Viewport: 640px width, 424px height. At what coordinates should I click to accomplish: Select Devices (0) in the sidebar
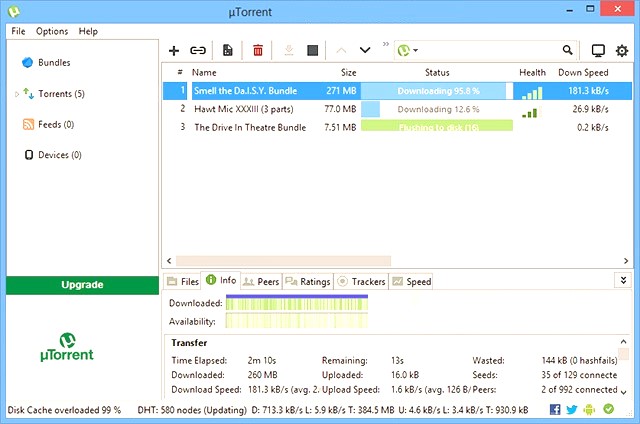pos(60,155)
